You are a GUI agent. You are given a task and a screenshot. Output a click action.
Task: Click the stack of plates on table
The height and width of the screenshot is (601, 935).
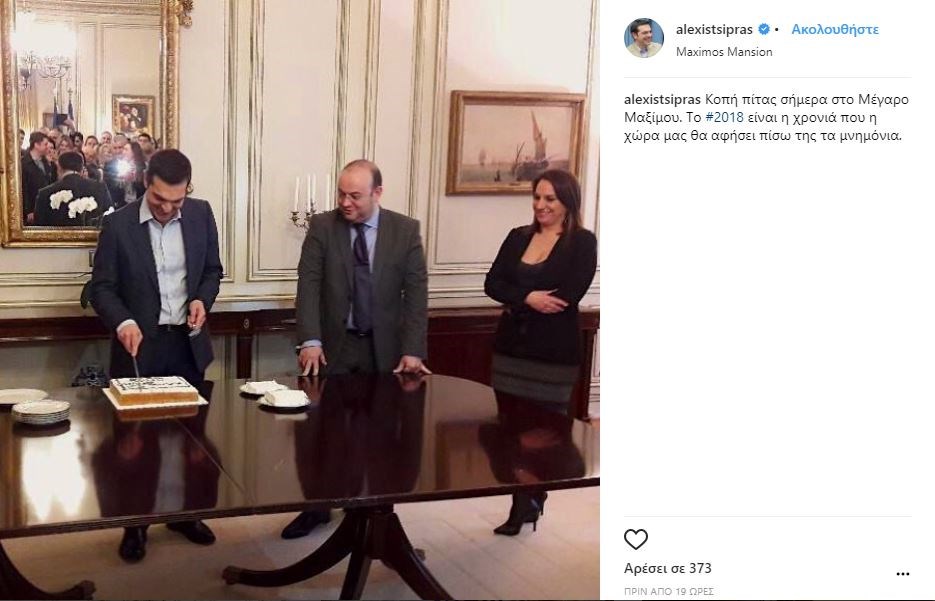[x=41, y=412]
